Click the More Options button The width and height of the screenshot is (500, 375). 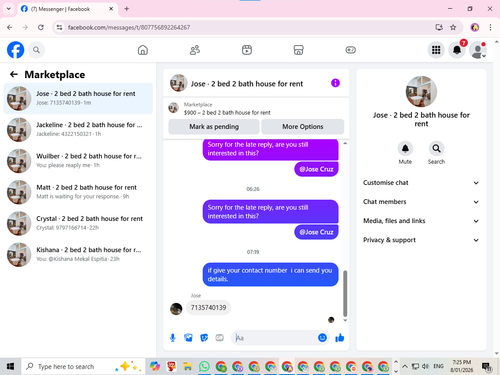(303, 127)
